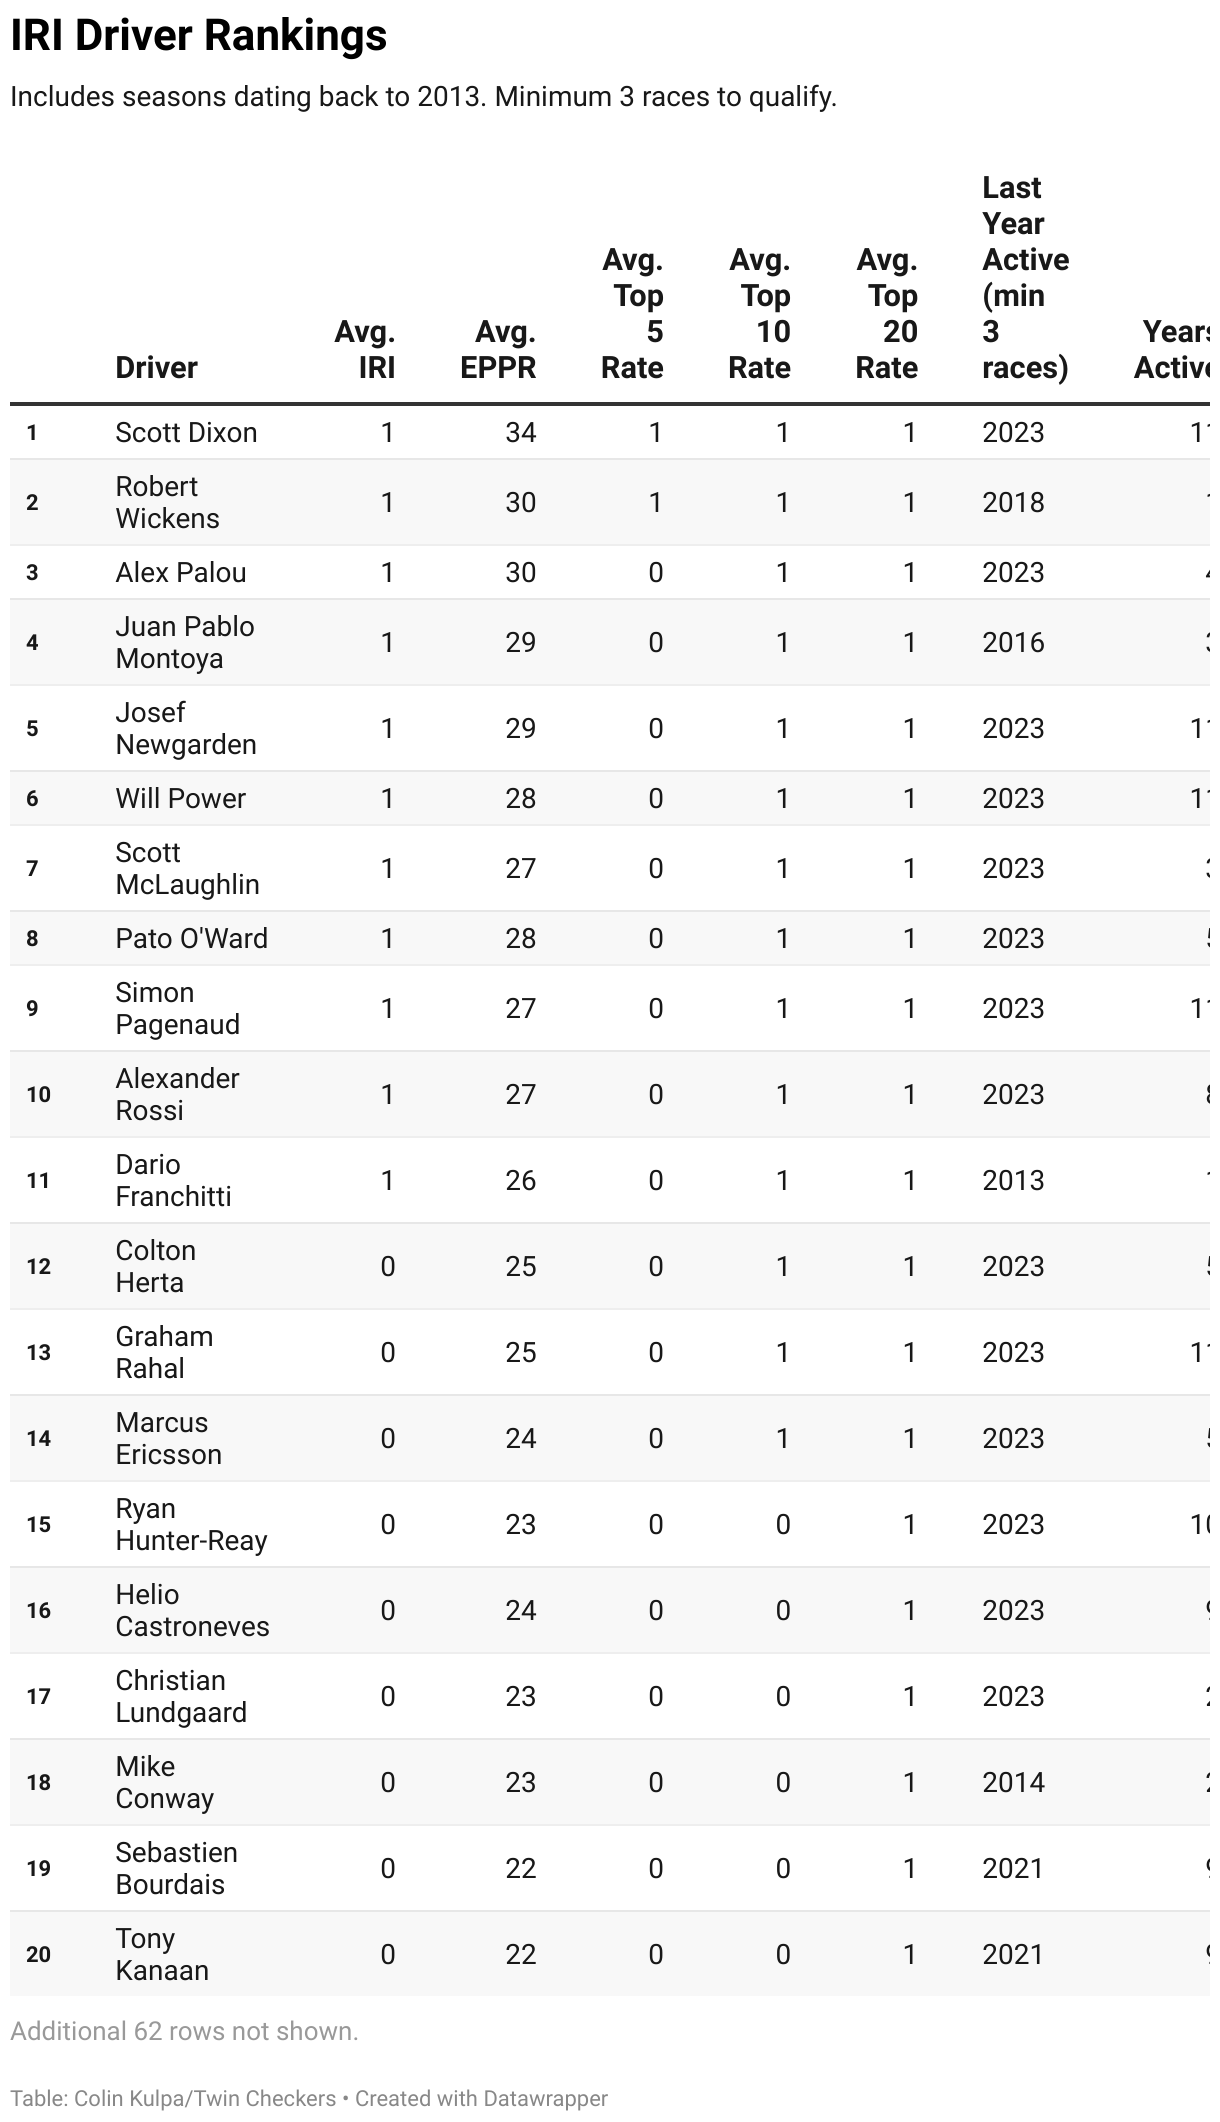The width and height of the screenshot is (1220, 2122).
Task: Select Helio Castroneves driver name
Action: click(x=192, y=1610)
